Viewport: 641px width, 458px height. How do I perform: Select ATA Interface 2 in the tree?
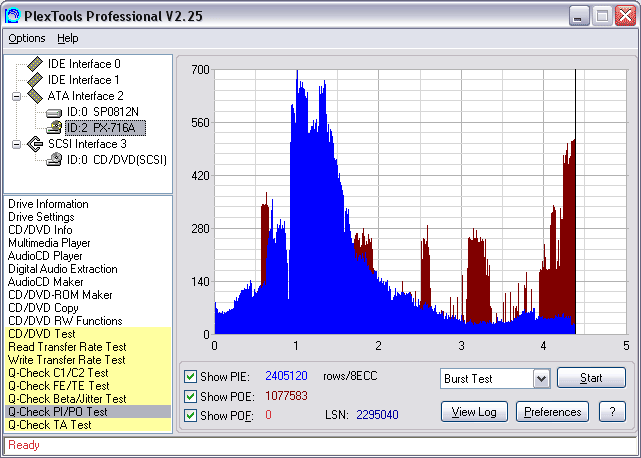85,96
